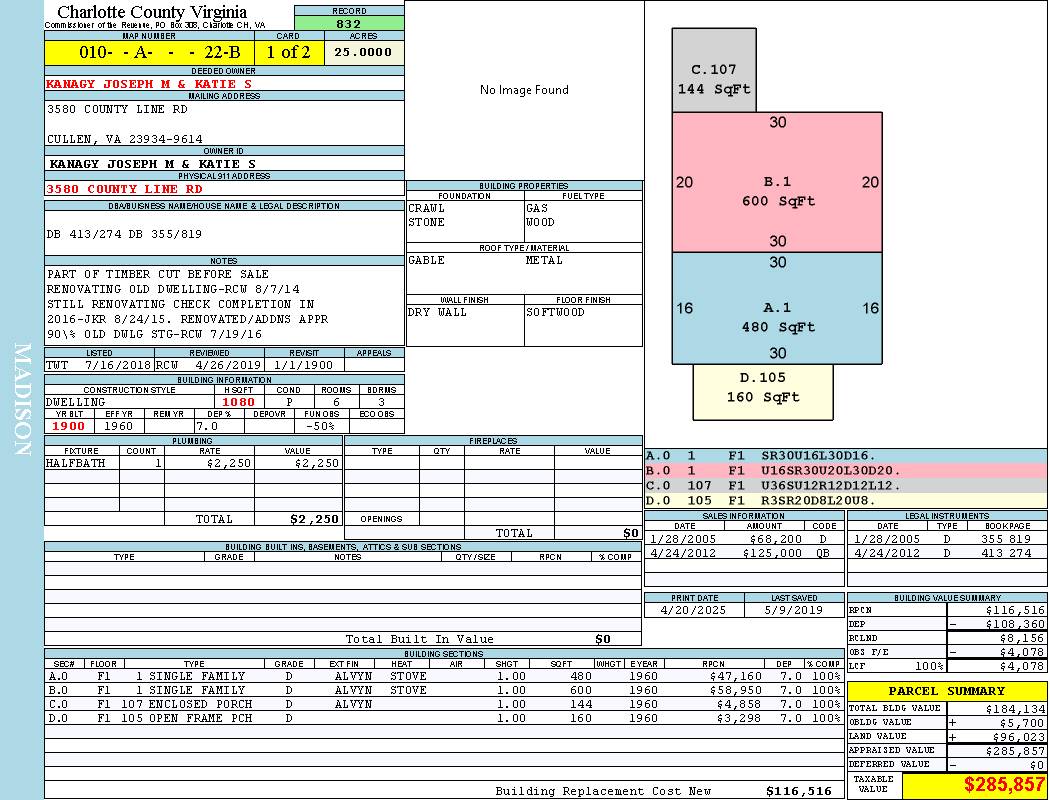Select revisit date 1/1/1900
Viewport: 1050px width, 800px height.
point(303,366)
